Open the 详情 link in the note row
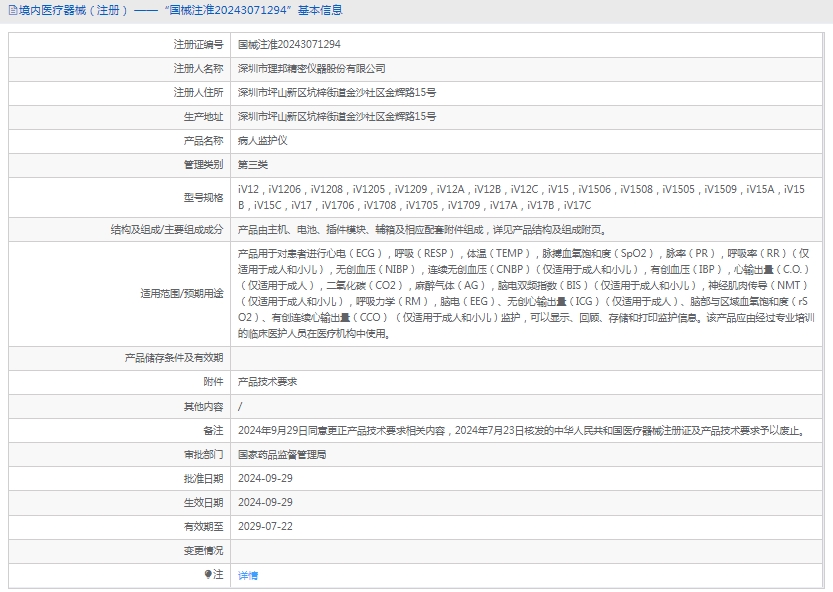The height and width of the screenshot is (592, 833). [248, 576]
